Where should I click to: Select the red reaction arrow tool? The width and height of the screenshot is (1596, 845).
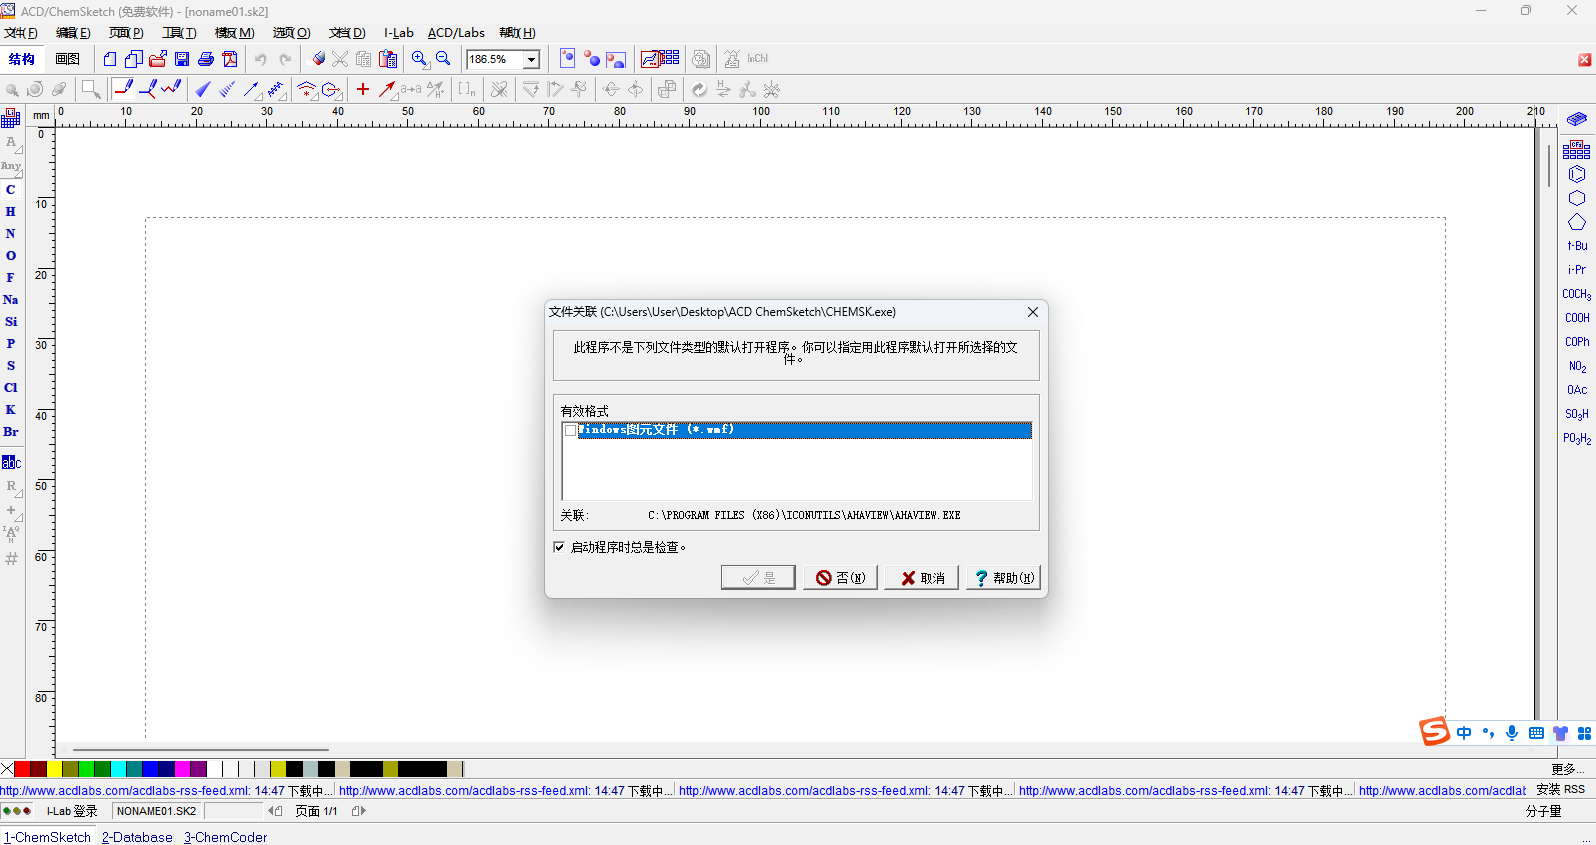point(387,89)
